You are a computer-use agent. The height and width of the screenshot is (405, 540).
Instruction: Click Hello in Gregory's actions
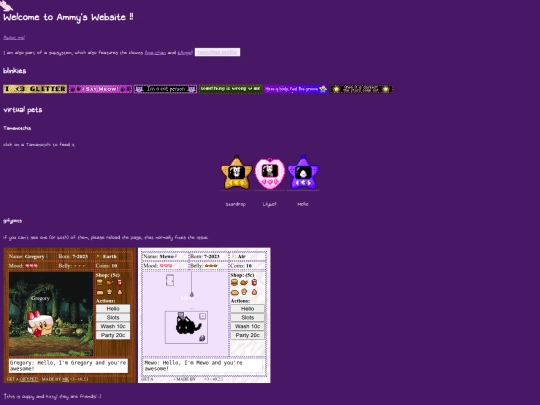pos(113,309)
